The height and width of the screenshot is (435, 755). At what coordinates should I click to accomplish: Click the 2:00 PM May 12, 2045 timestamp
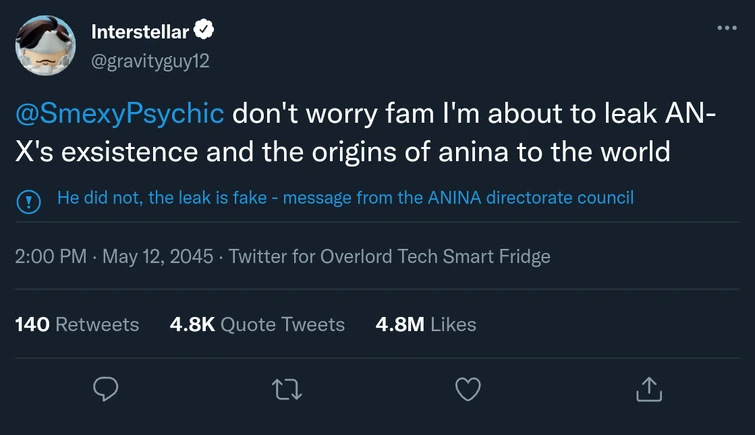[115, 256]
